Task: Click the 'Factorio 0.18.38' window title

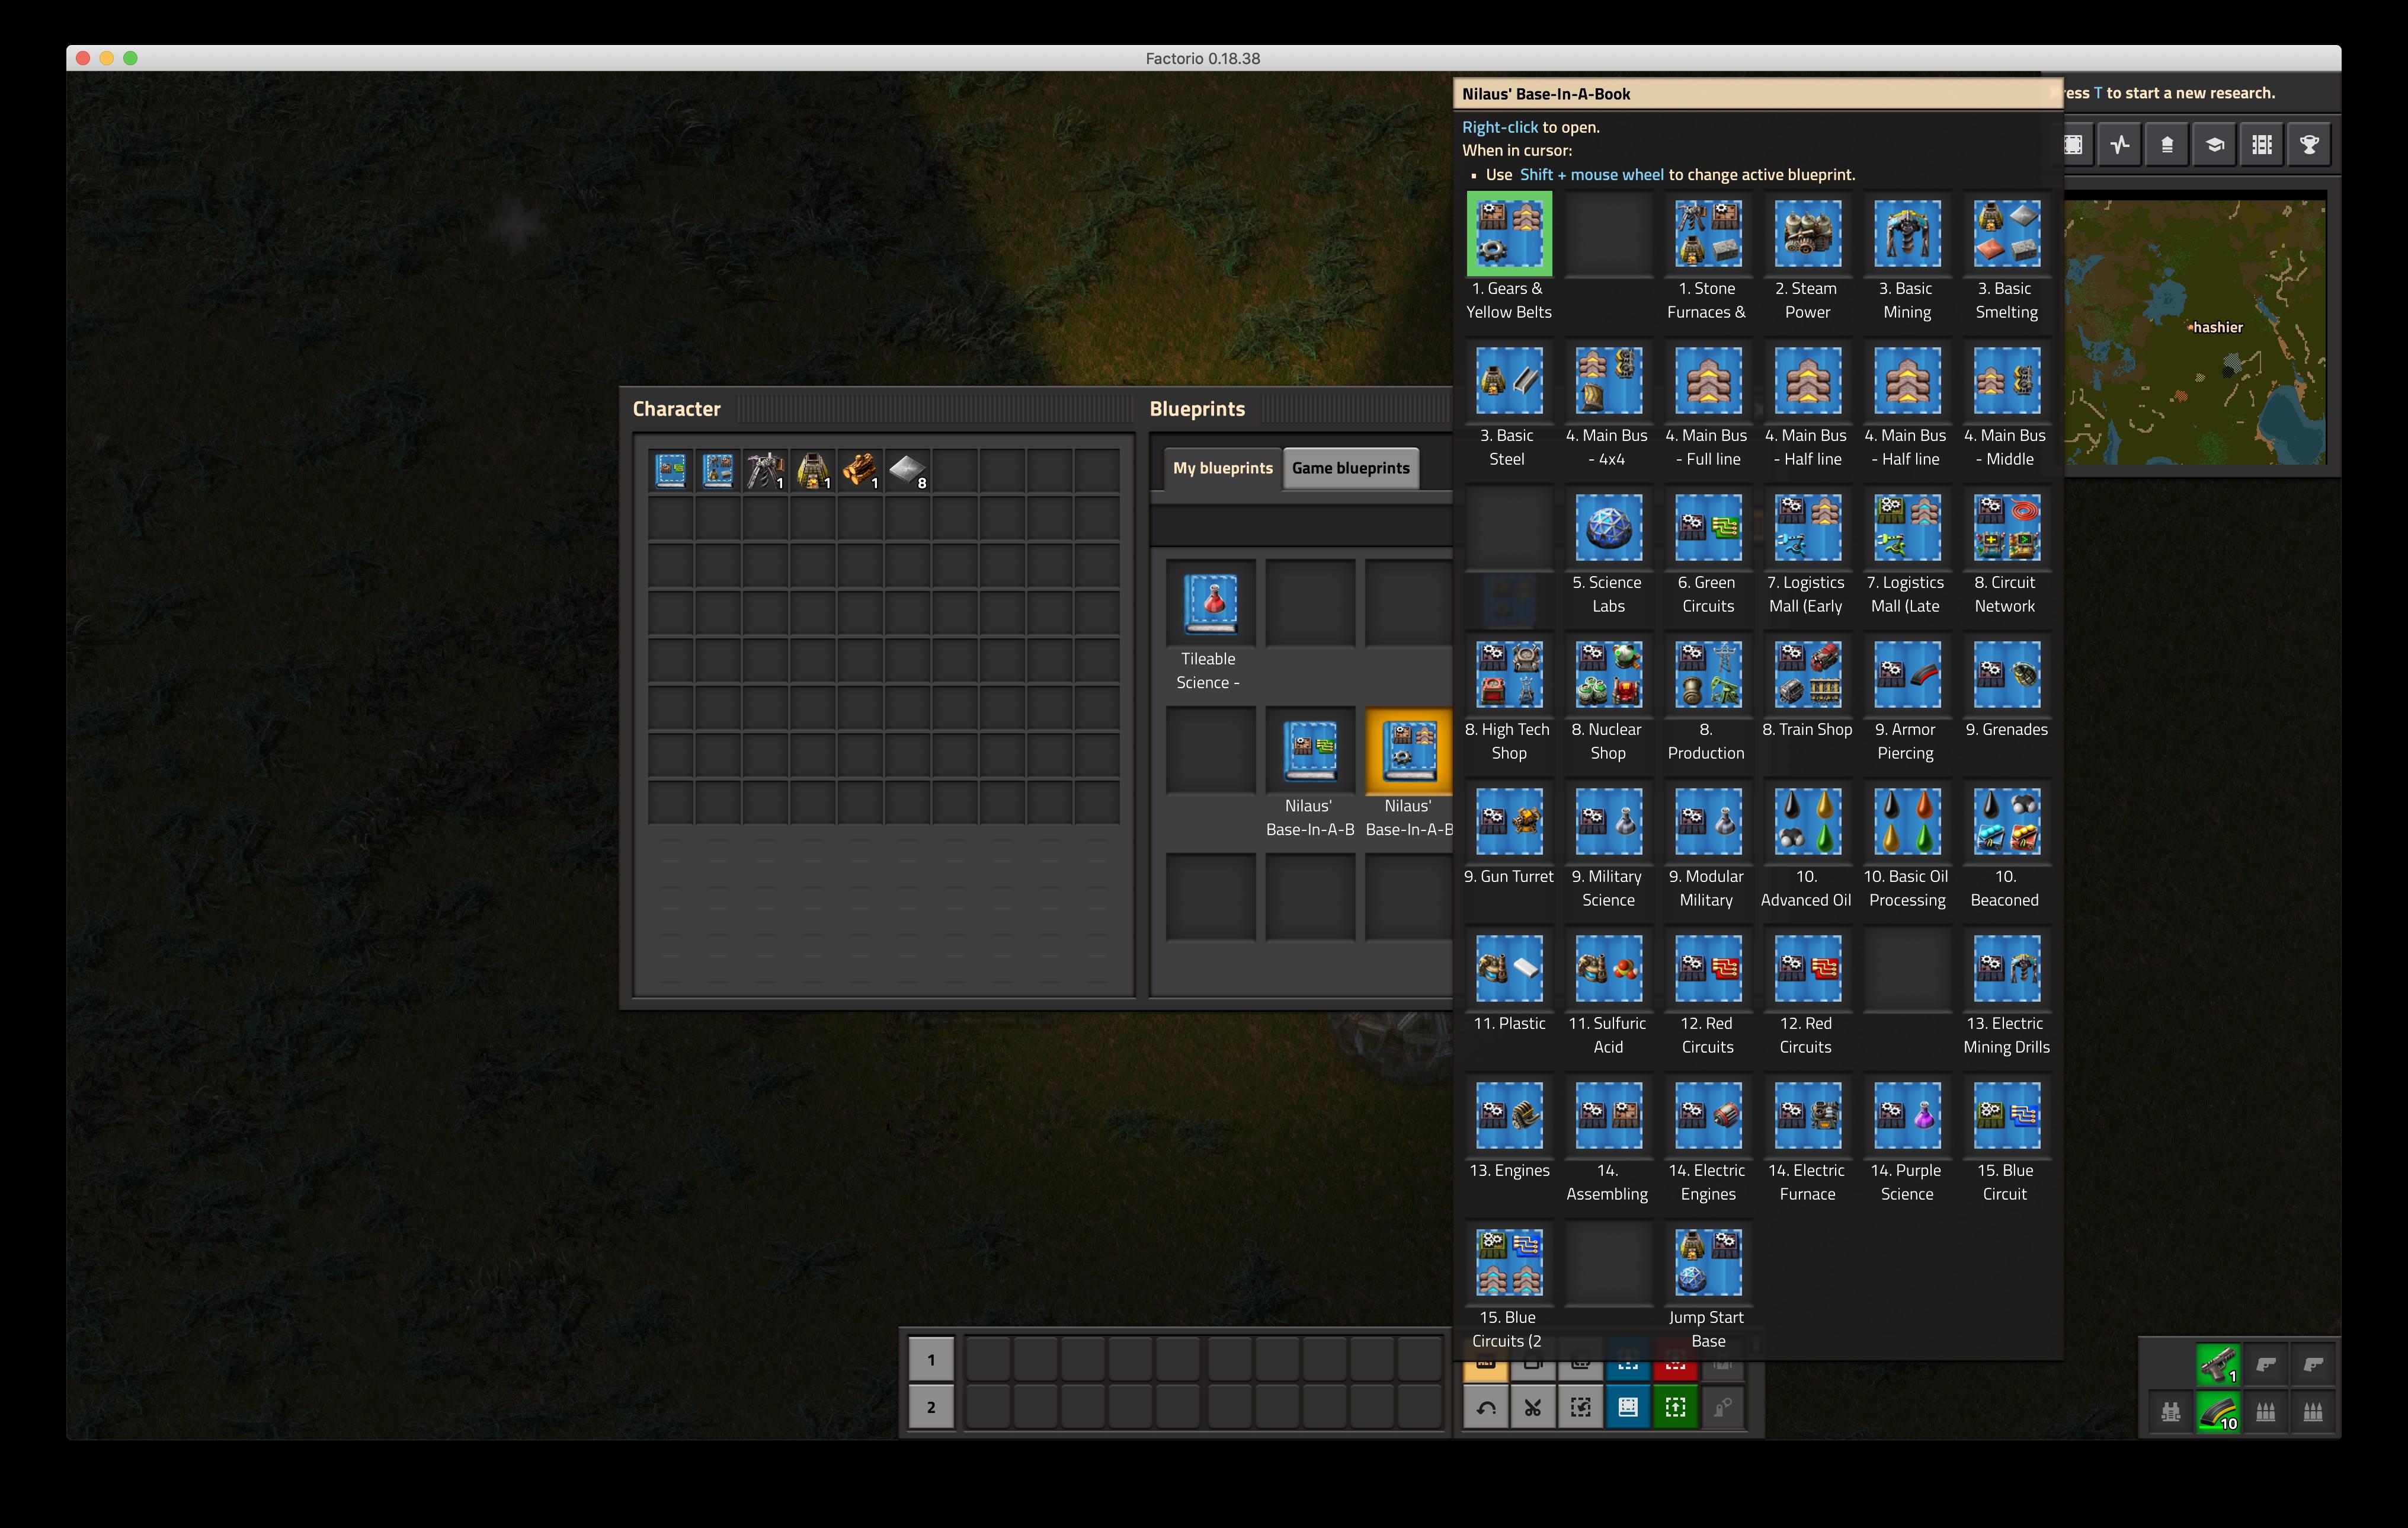Action: tap(1203, 58)
